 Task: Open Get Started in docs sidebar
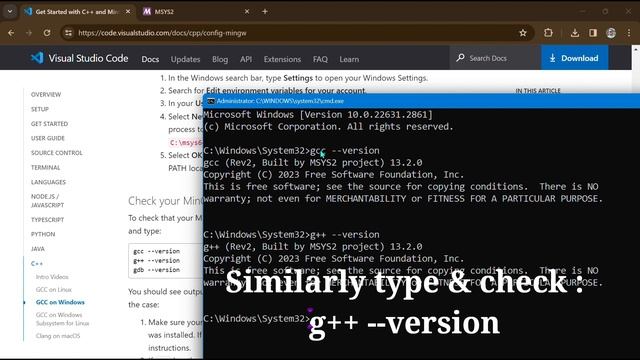[49, 124]
